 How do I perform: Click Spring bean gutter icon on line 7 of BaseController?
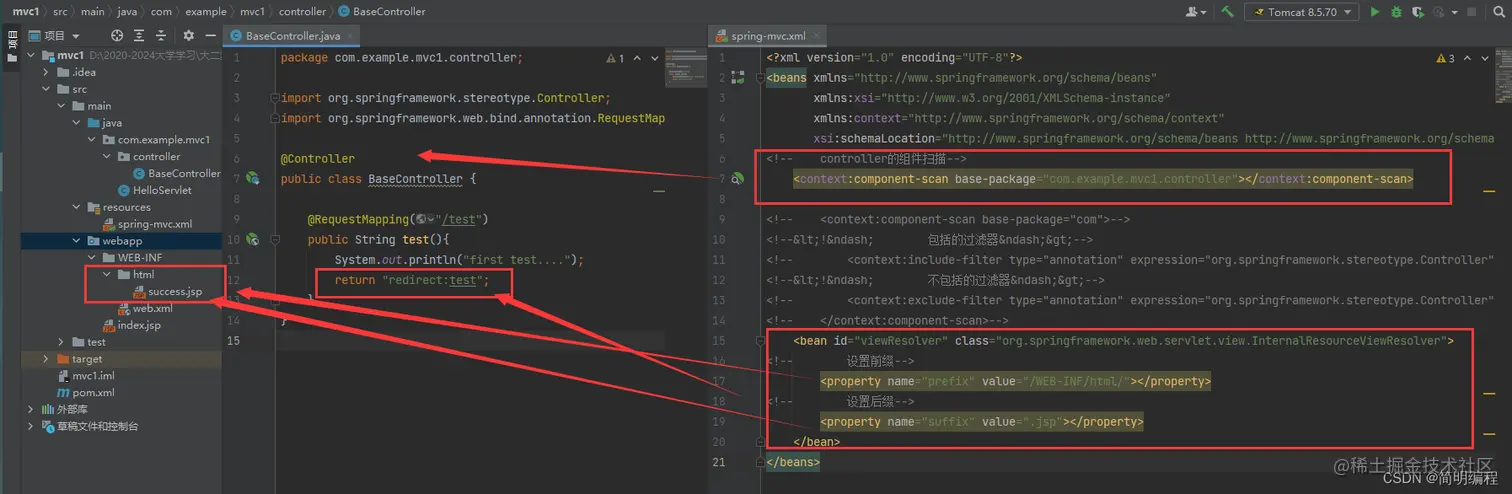(x=253, y=179)
